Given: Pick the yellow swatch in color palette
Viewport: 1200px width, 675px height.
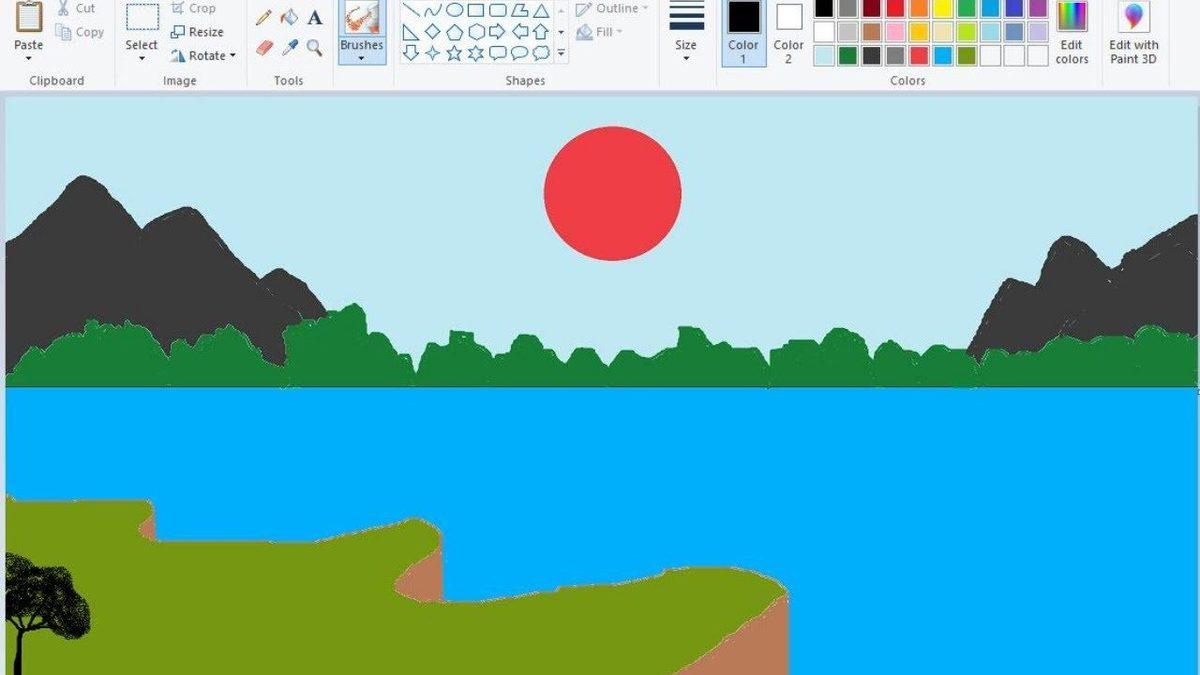Looking at the screenshot, I should [x=943, y=9].
